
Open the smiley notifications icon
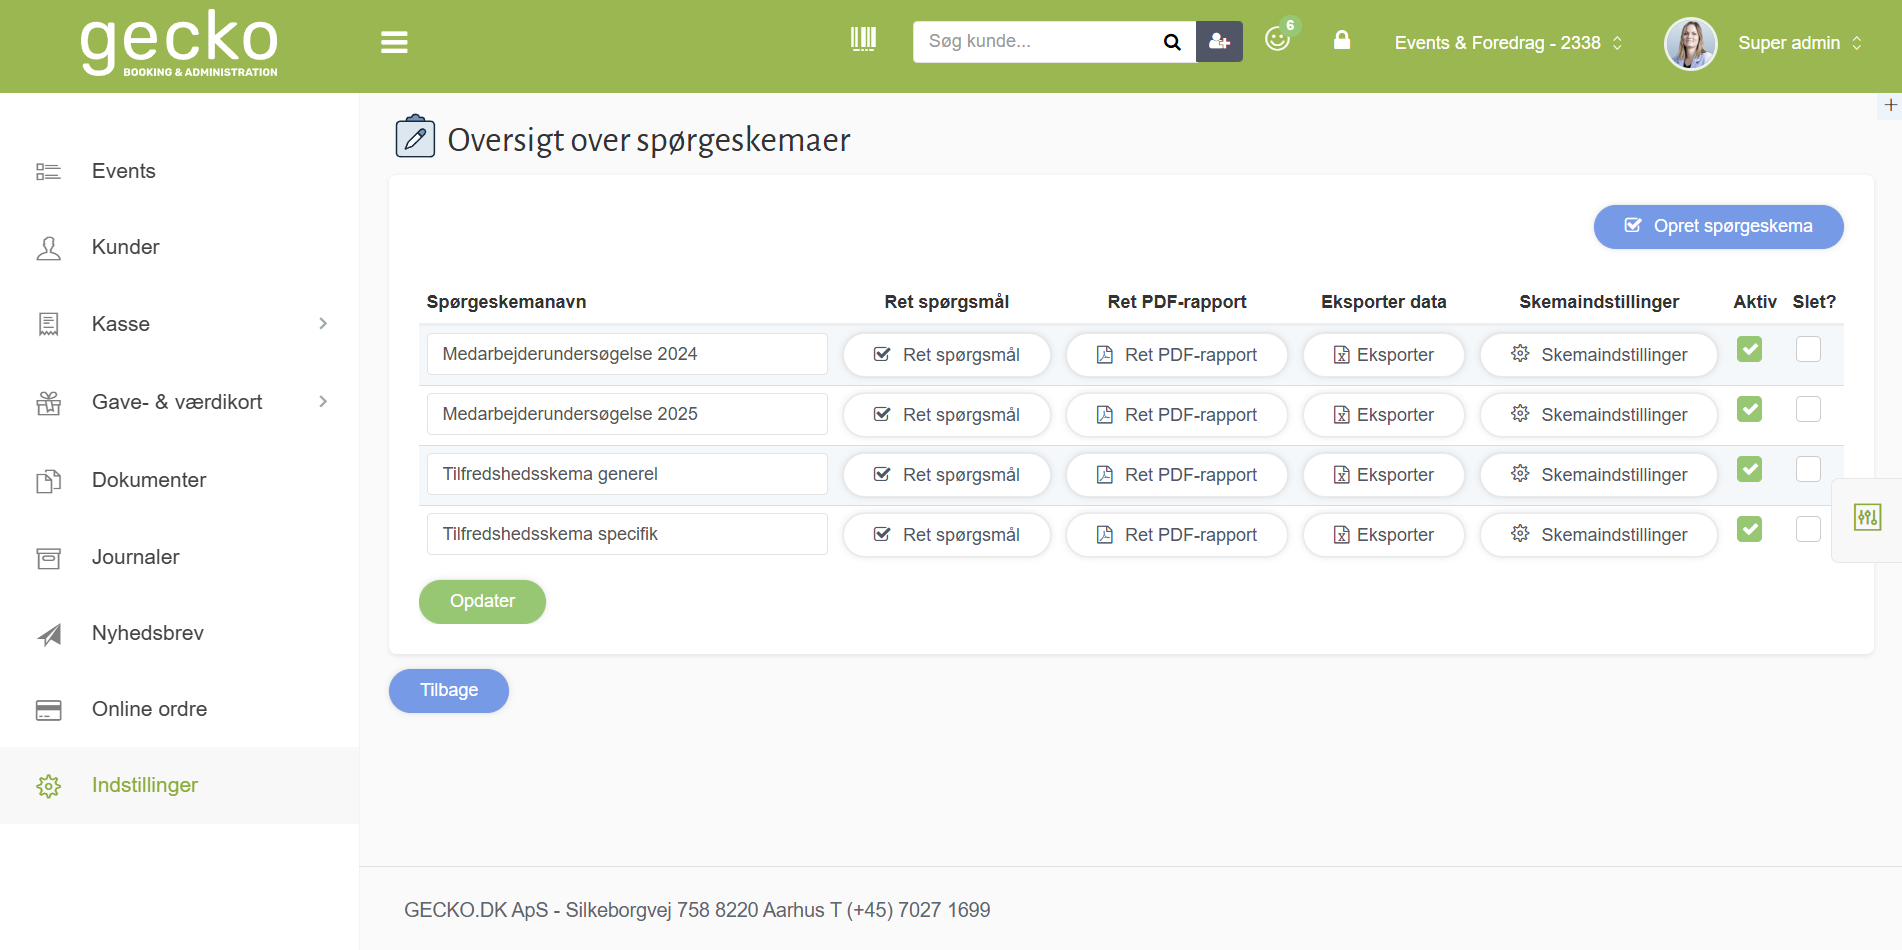pyautogui.click(x=1277, y=39)
